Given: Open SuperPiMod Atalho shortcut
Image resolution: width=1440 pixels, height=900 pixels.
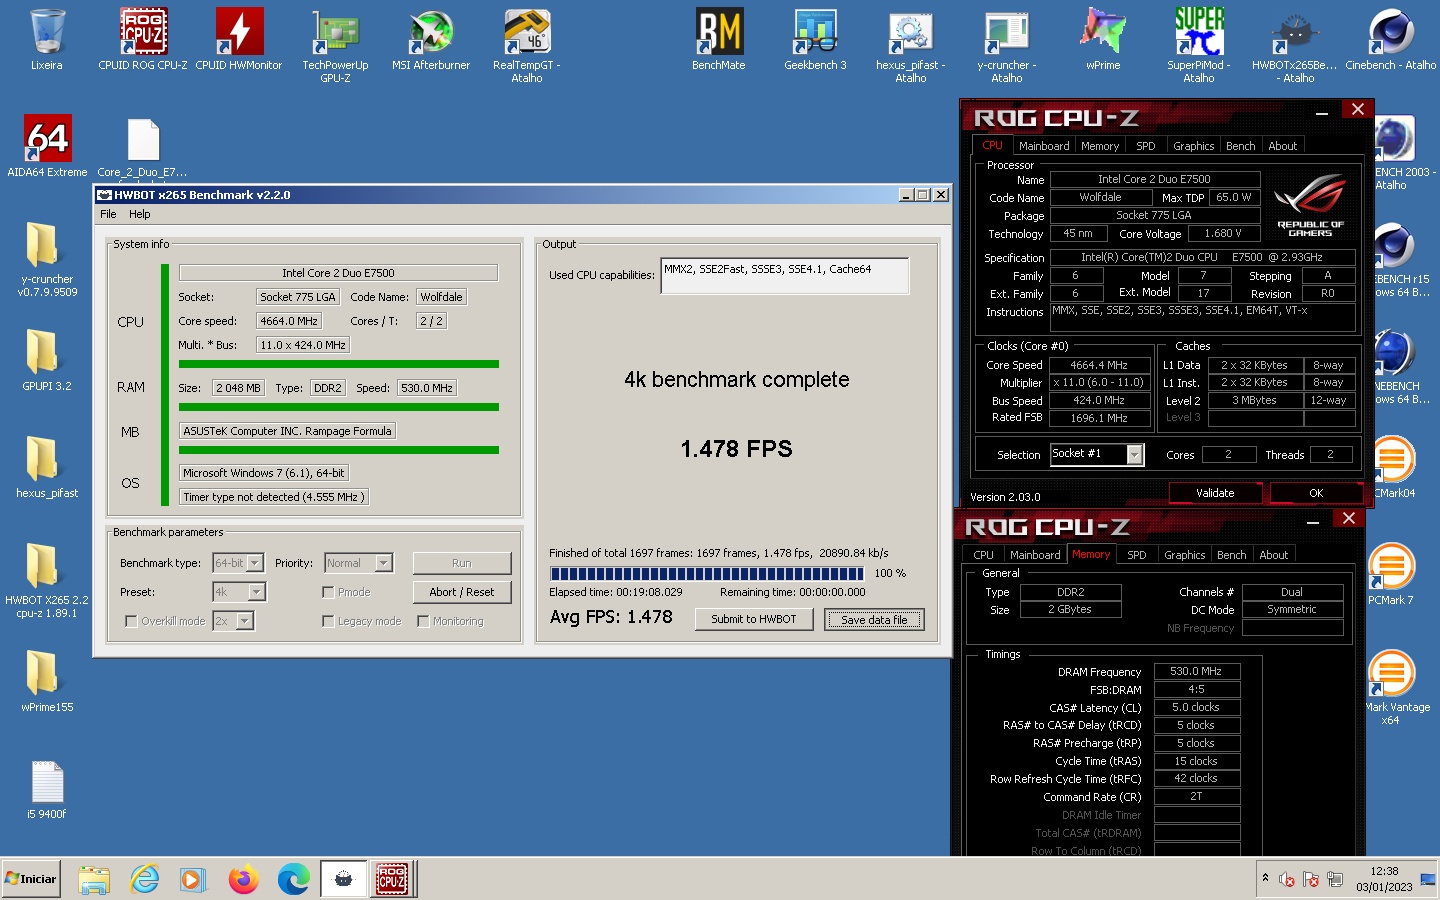Looking at the screenshot, I should [x=1199, y=46].
